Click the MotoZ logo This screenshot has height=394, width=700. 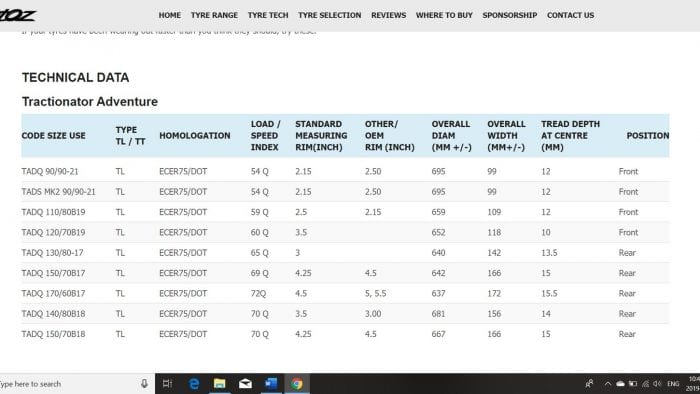[x=17, y=15]
